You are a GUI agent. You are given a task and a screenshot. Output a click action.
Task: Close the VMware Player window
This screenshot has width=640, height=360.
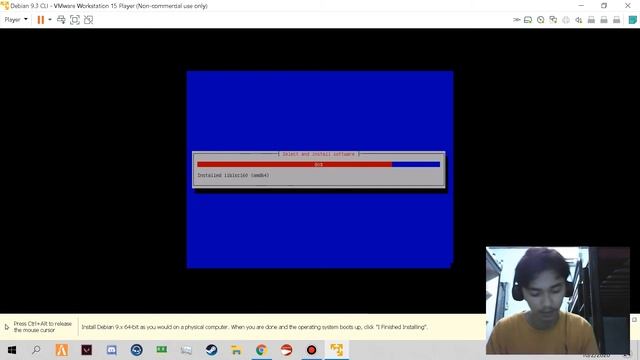coord(628,6)
